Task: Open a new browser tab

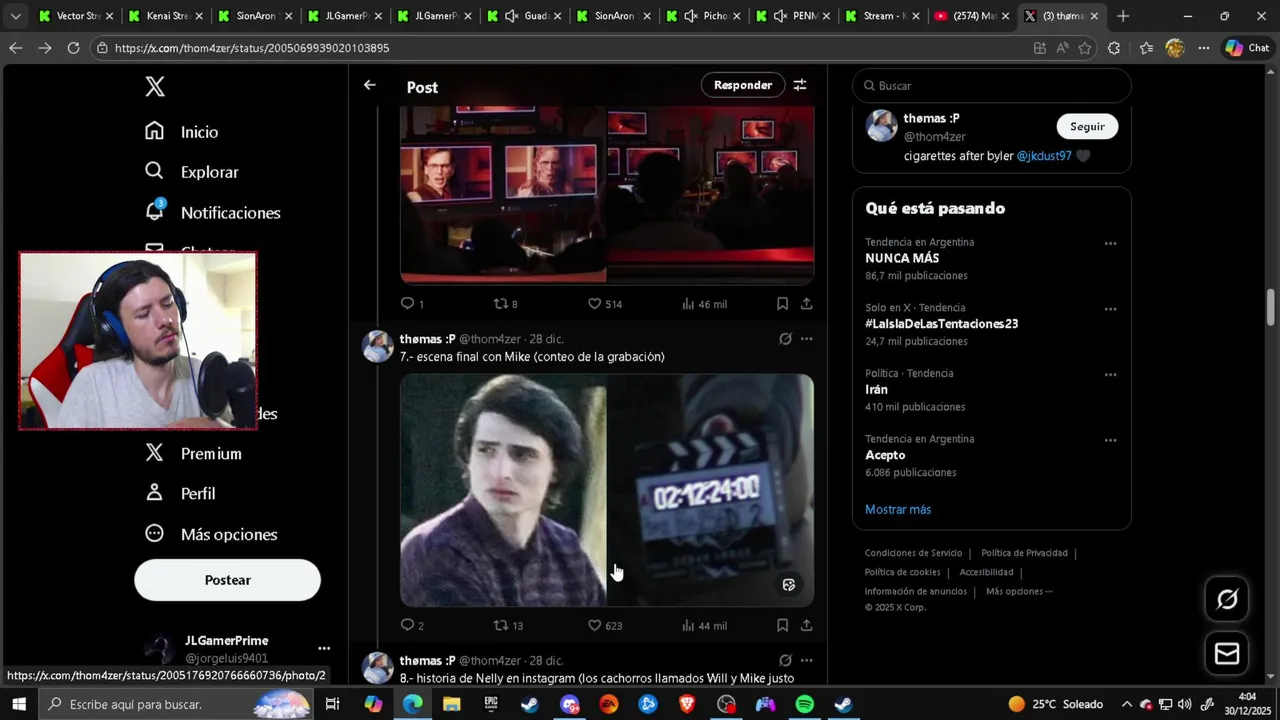Action: [x=1123, y=16]
